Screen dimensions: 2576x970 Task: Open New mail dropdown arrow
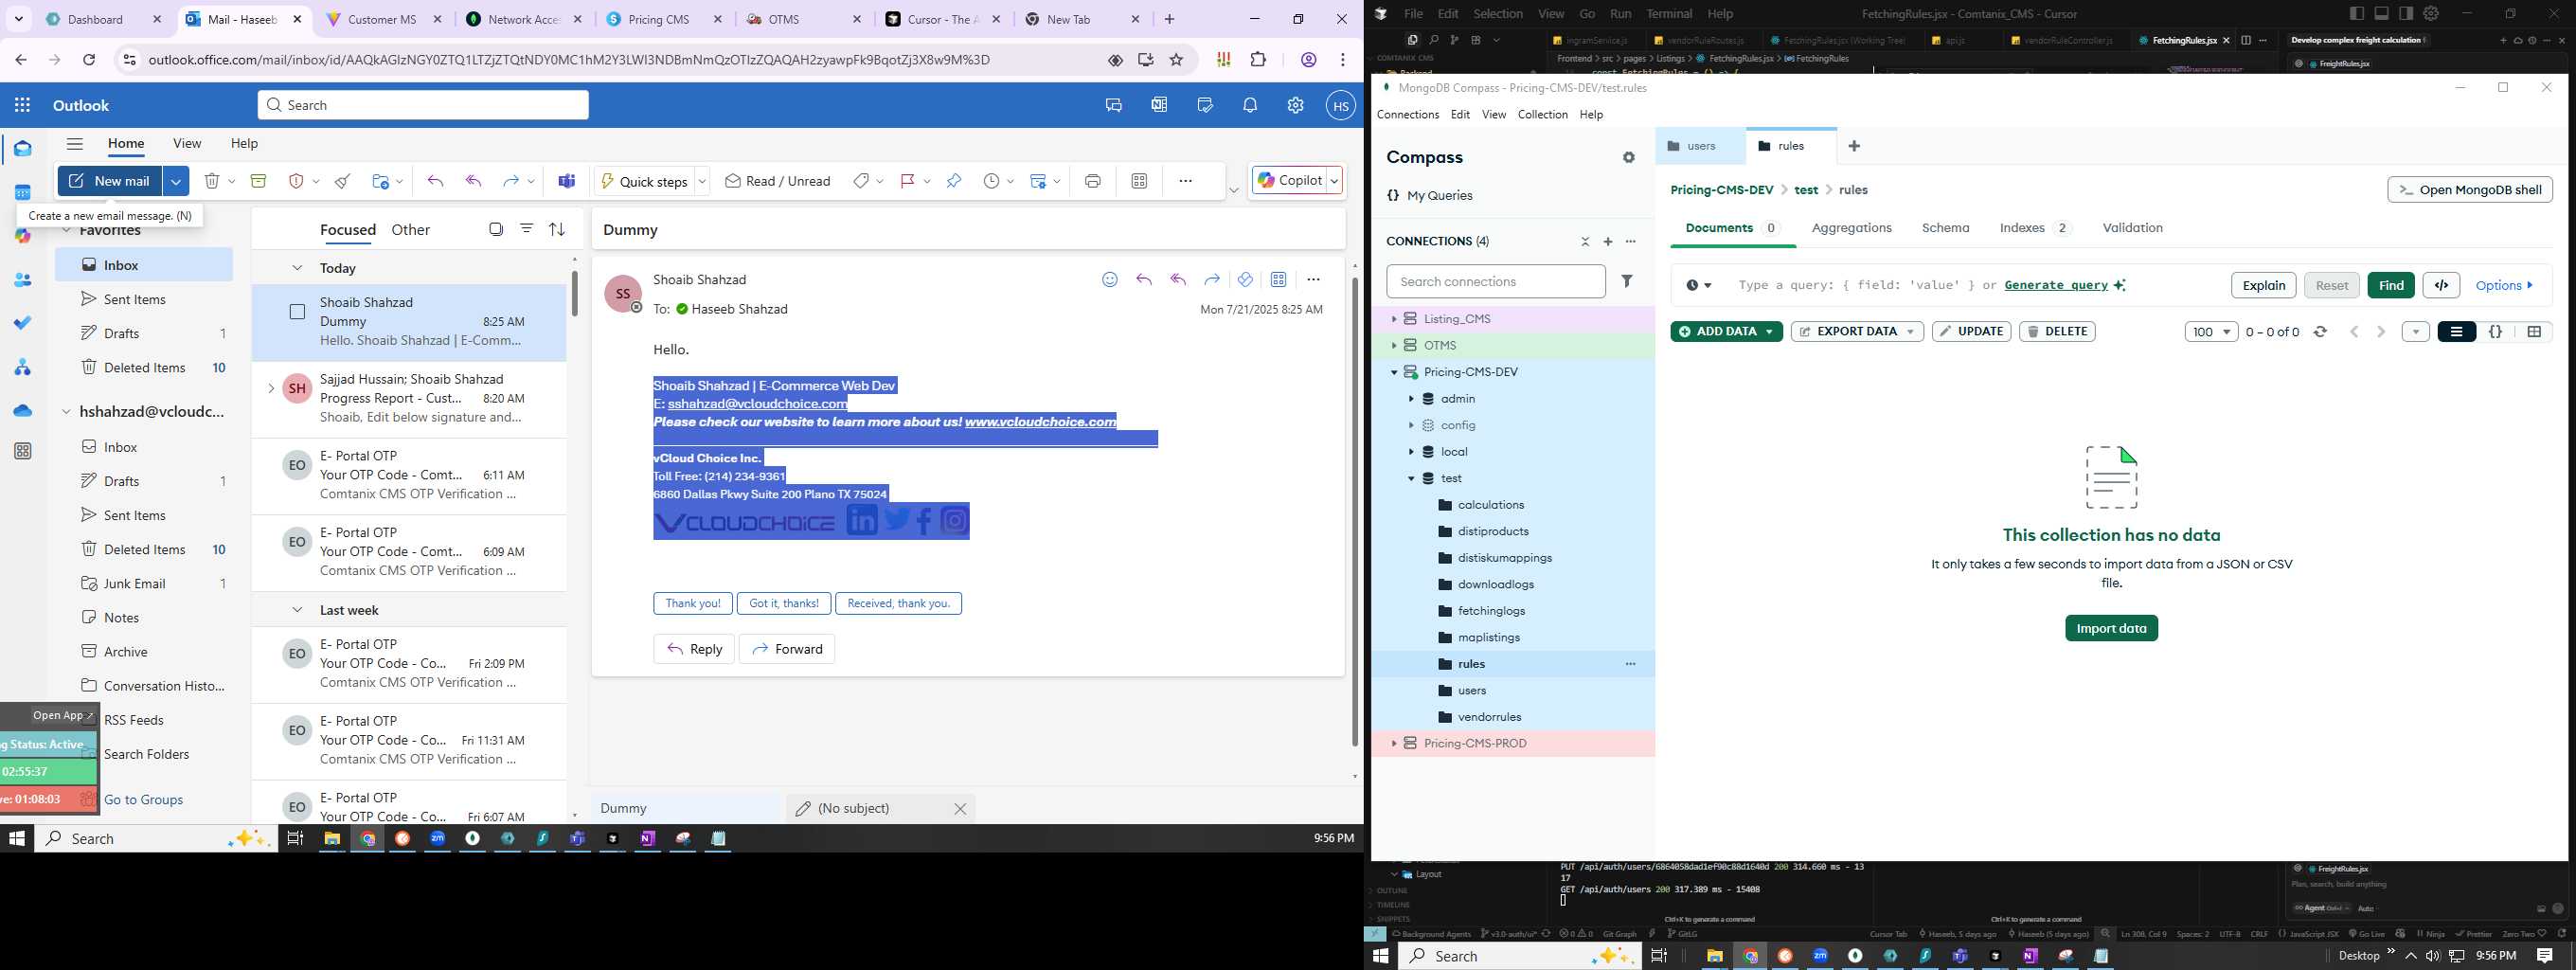pos(176,181)
